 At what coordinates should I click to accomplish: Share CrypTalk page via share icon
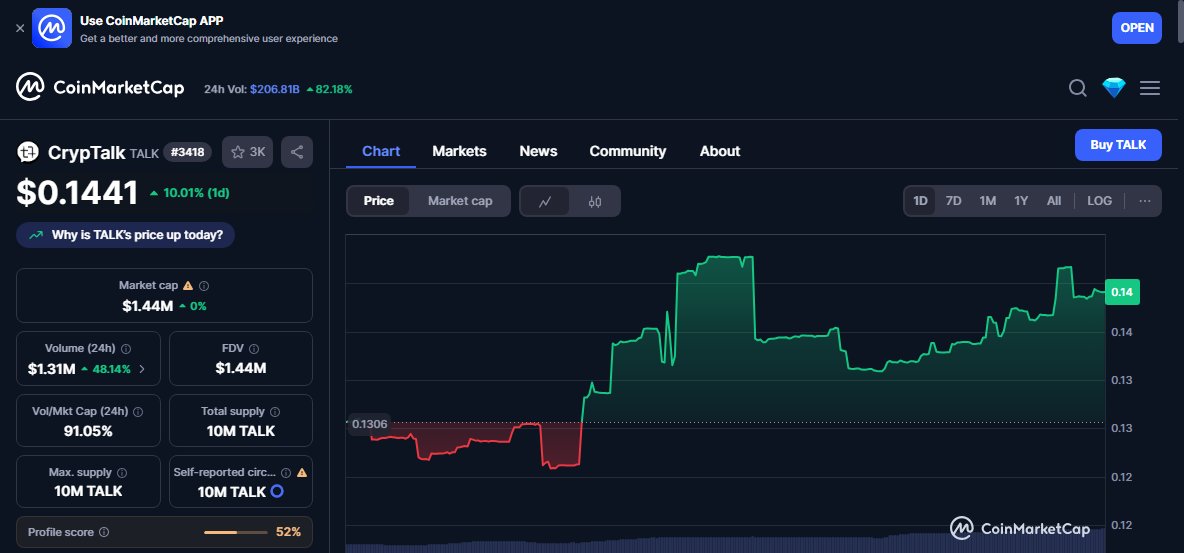pyautogui.click(x=297, y=152)
